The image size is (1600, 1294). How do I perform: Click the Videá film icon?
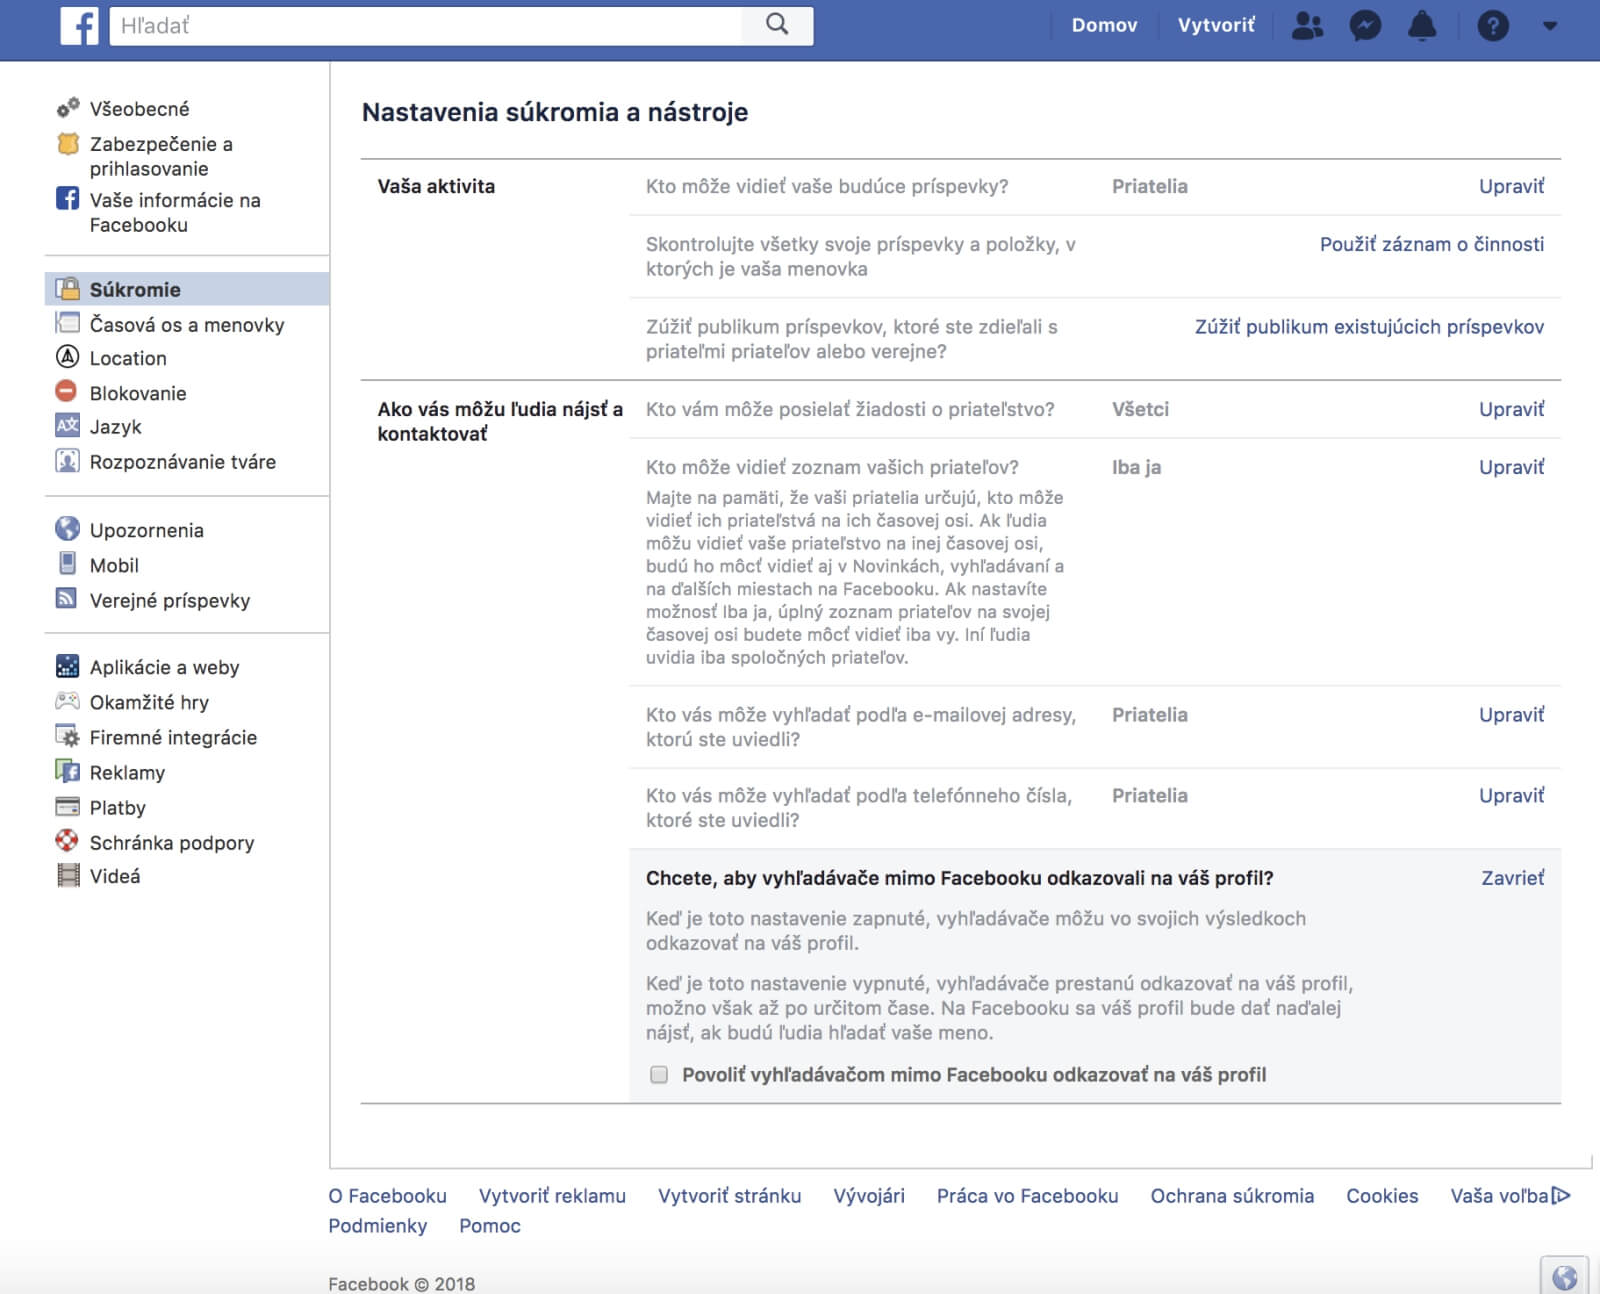tap(67, 875)
